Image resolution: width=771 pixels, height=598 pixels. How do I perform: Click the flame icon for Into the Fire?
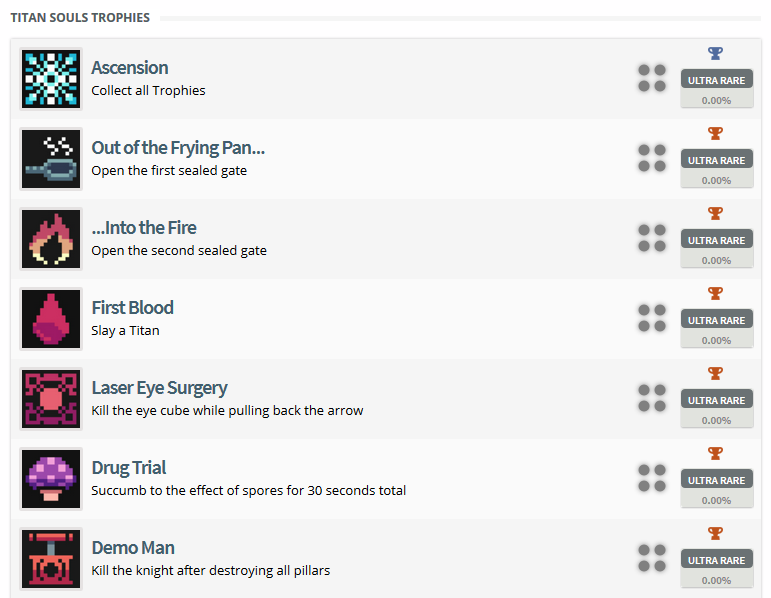click(51, 239)
